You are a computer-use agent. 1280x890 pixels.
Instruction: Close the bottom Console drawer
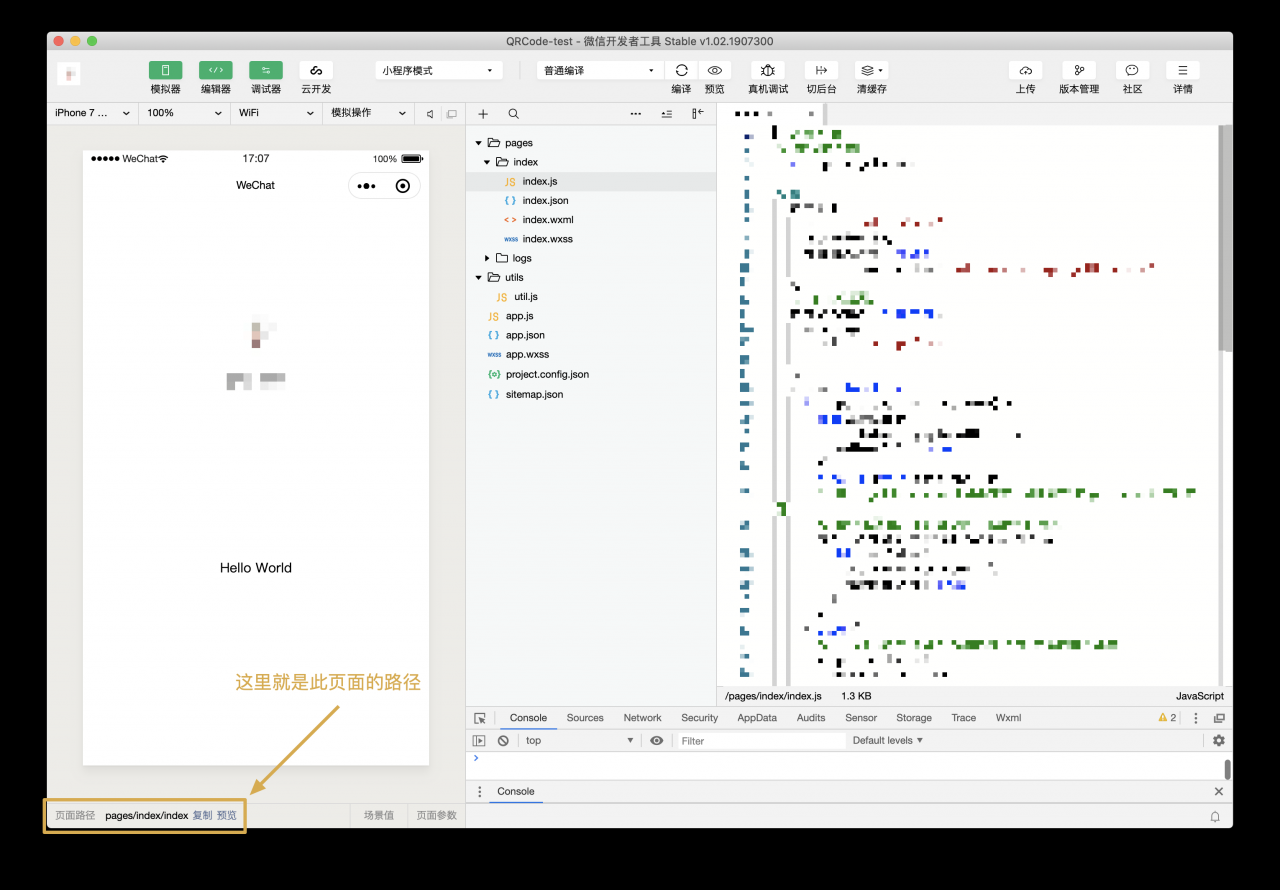[x=1218, y=791]
